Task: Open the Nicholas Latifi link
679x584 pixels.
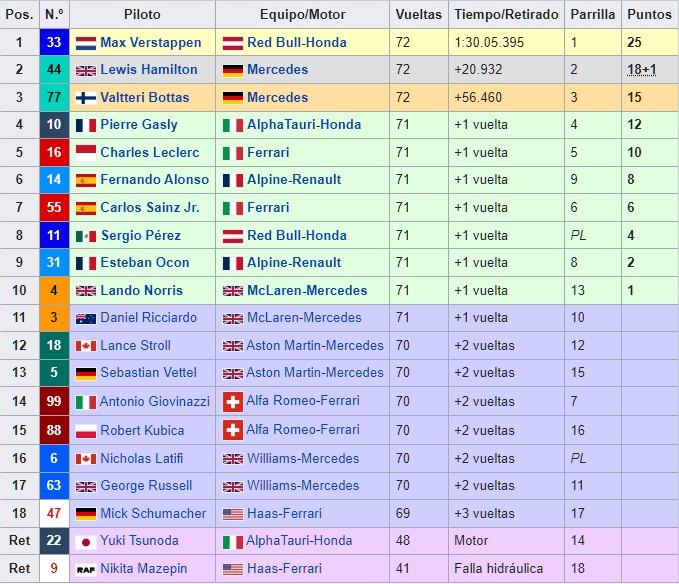Action: 142,458
